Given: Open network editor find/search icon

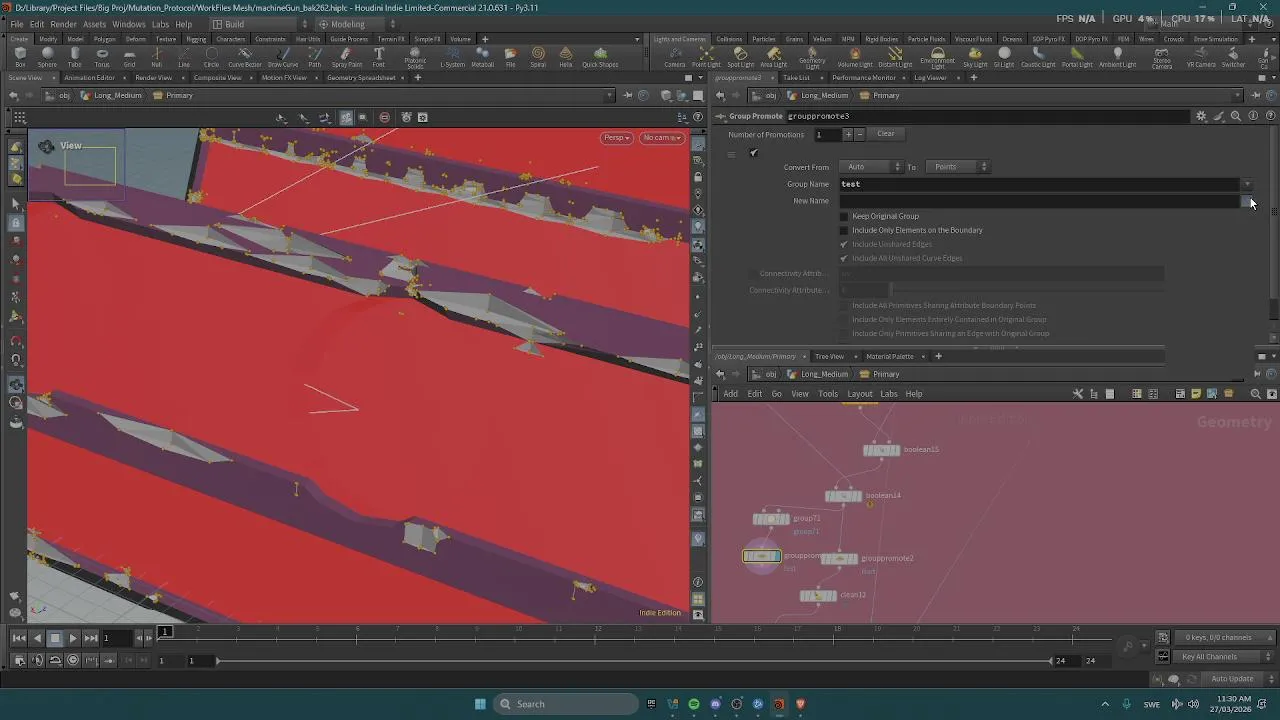Looking at the screenshot, I should (1256, 394).
